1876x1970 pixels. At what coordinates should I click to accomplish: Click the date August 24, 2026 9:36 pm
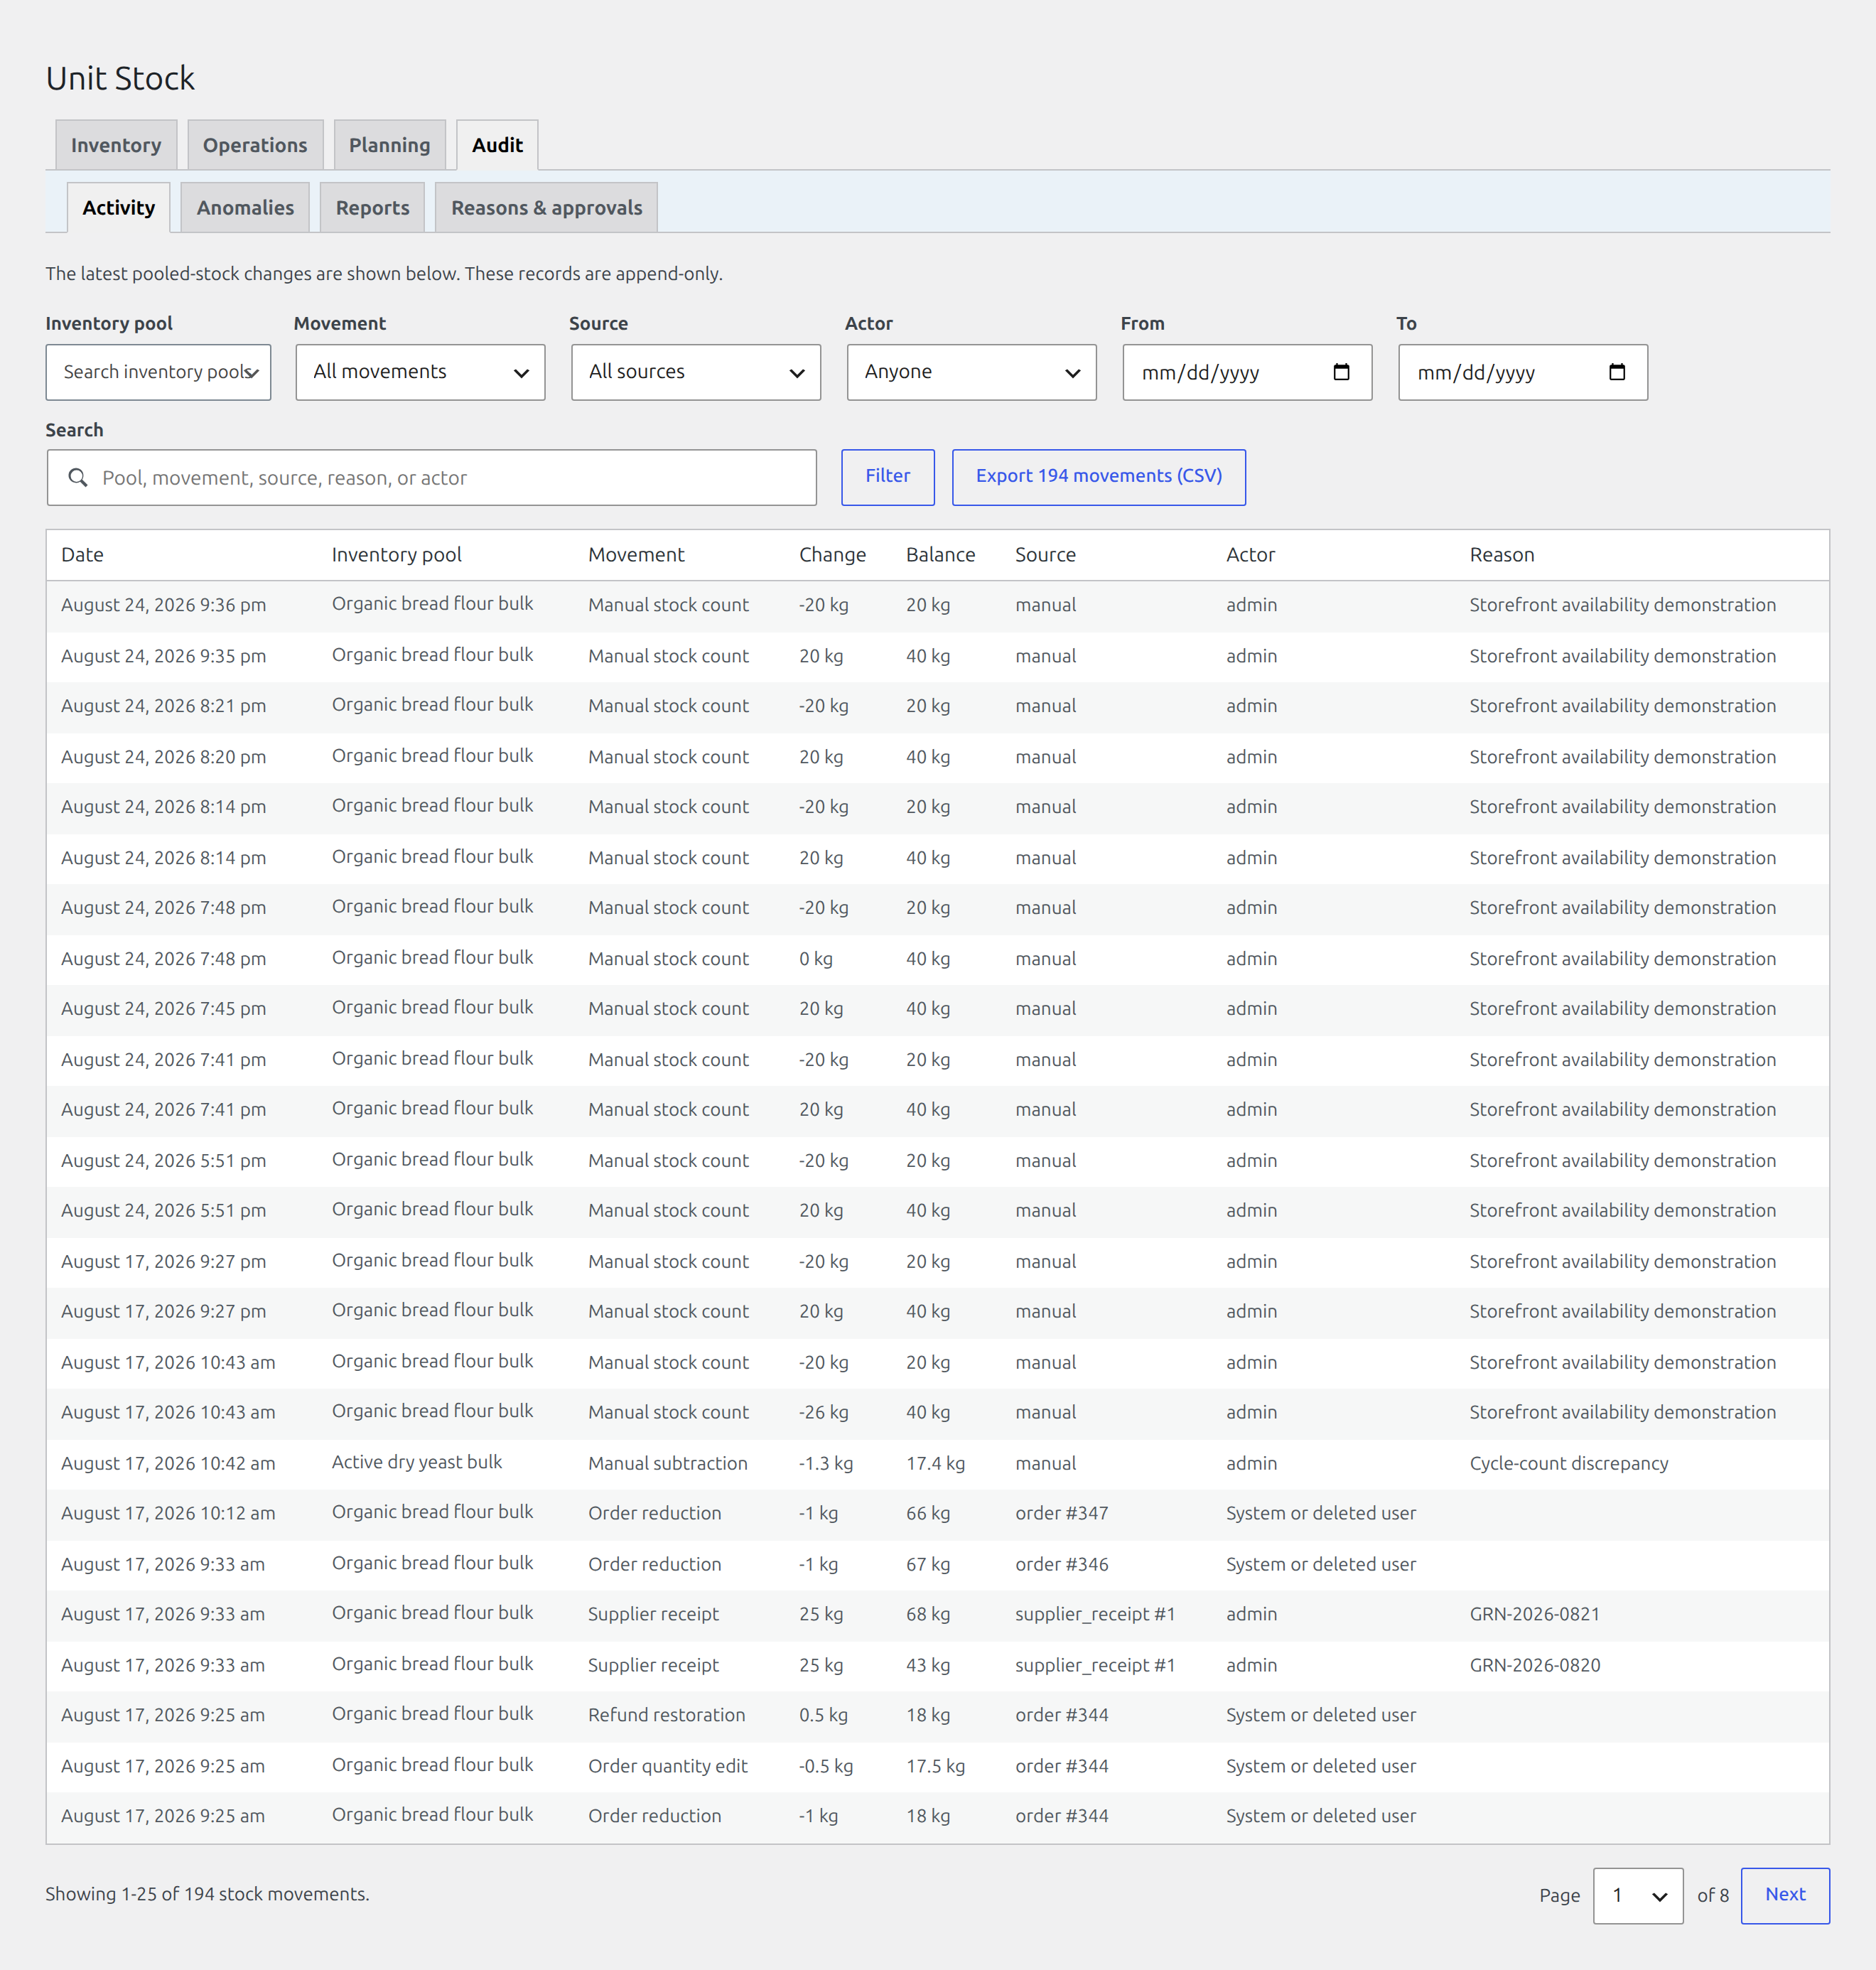coord(163,605)
